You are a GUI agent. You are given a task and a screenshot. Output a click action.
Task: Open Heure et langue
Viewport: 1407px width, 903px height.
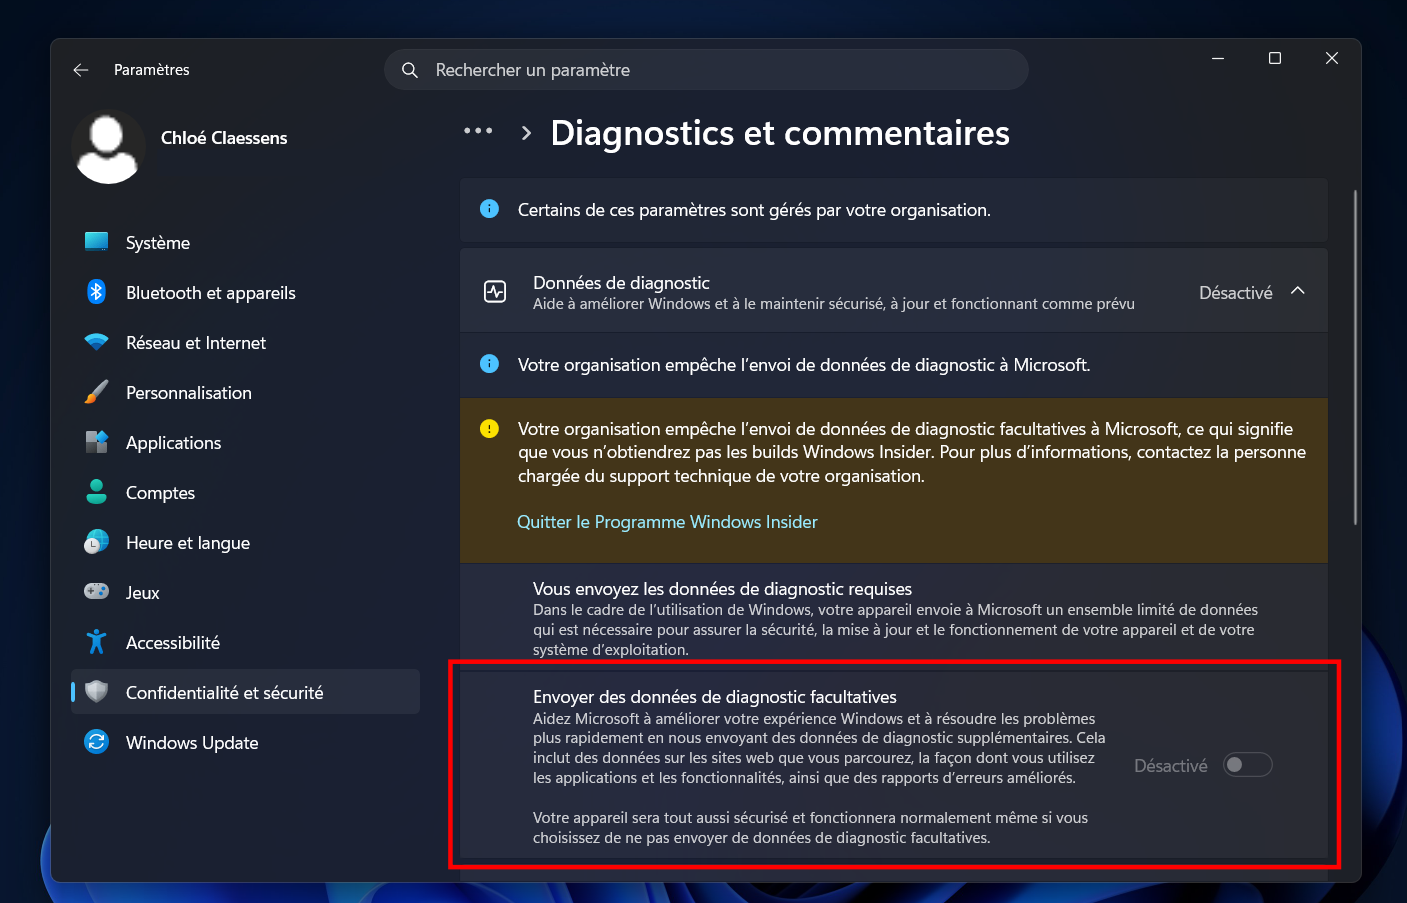[x=245, y=542]
